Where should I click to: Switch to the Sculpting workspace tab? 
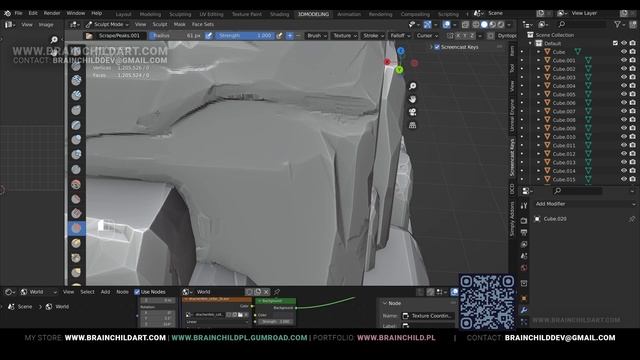[180, 14]
